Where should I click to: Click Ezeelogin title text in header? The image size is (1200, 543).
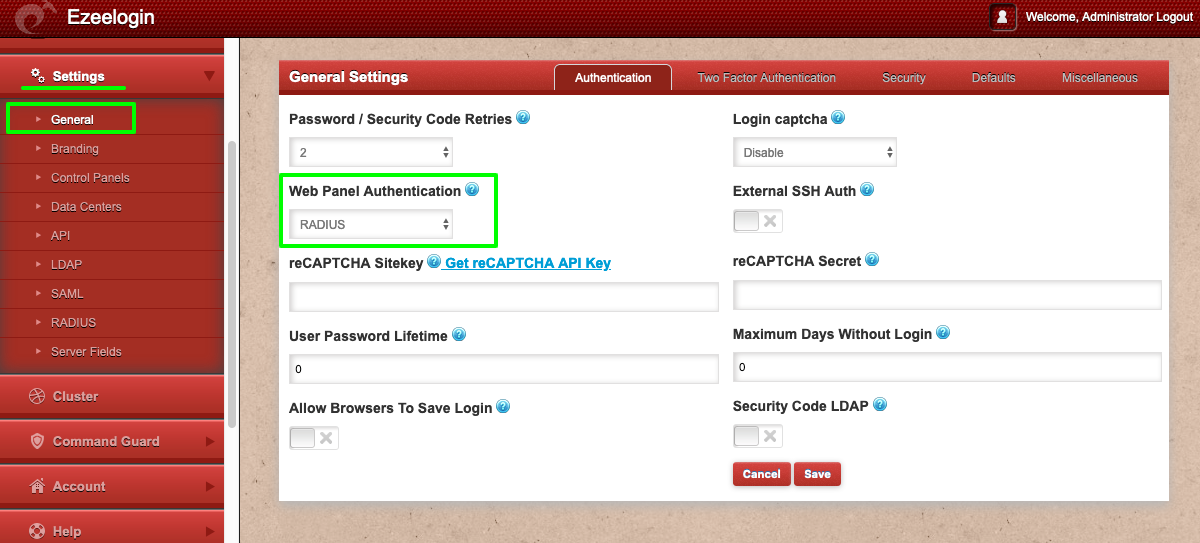point(111,17)
